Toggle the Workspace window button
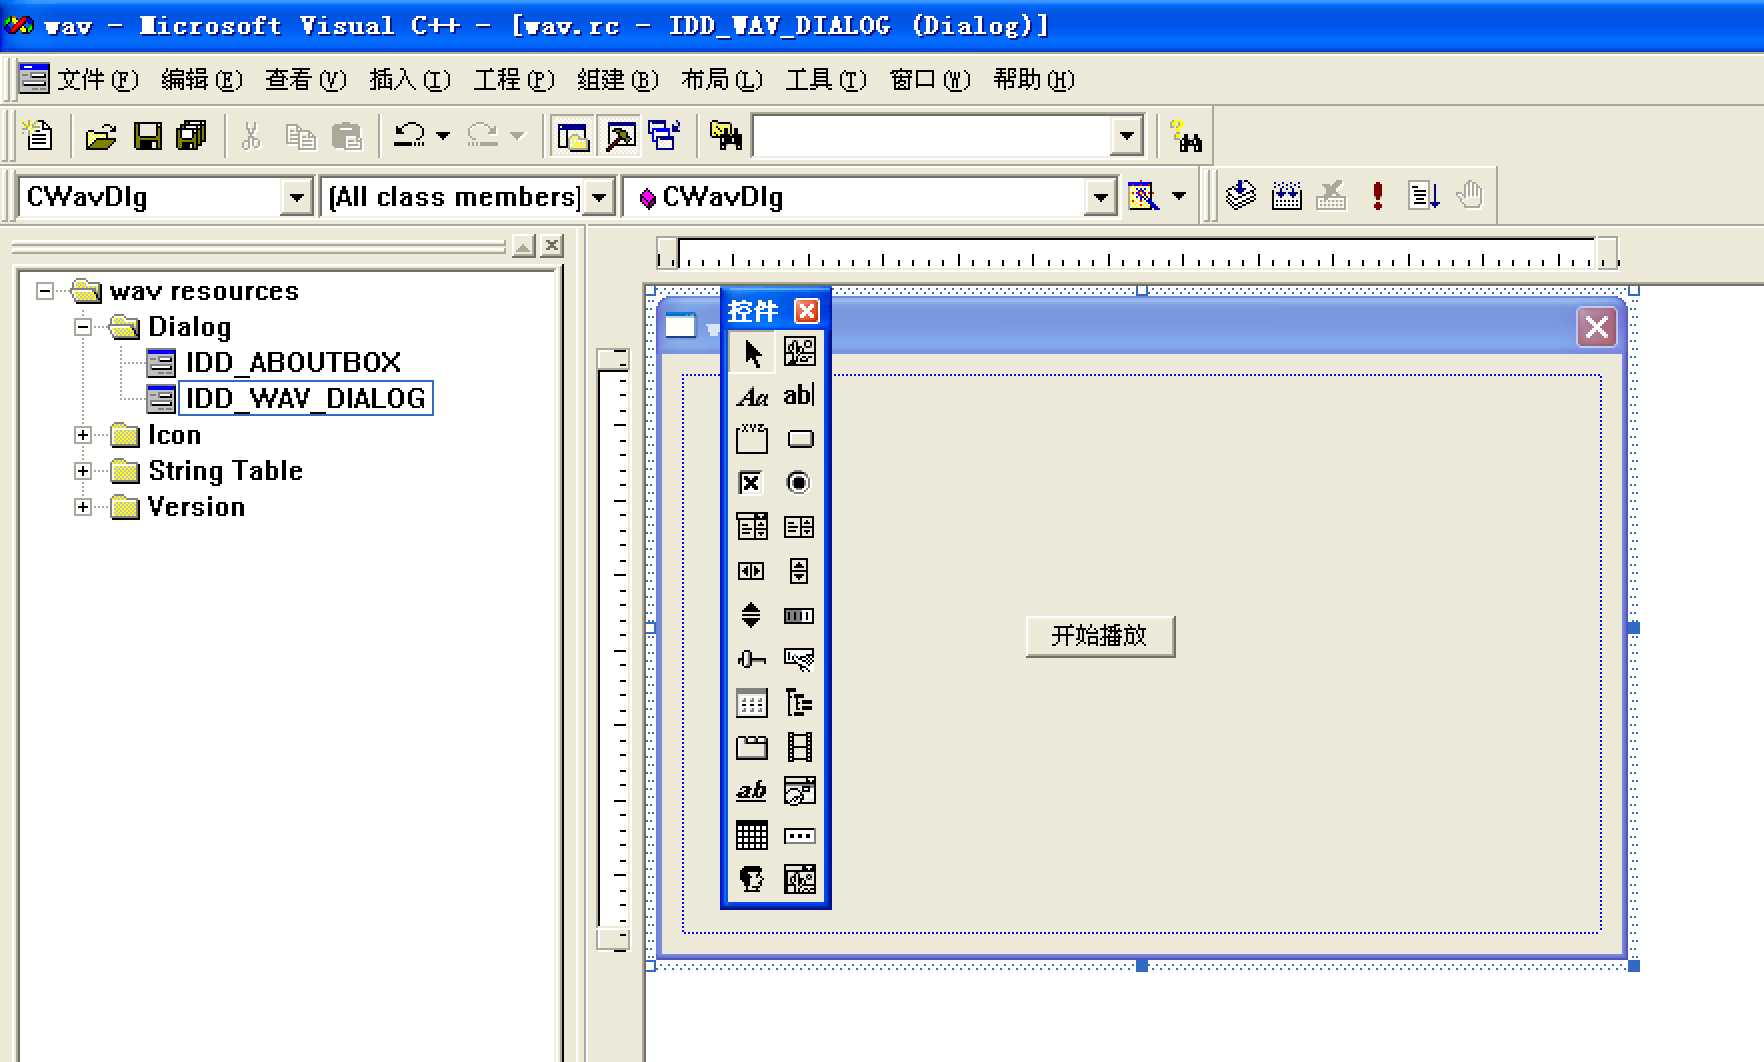The width and height of the screenshot is (1764, 1062). [x=573, y=135]
